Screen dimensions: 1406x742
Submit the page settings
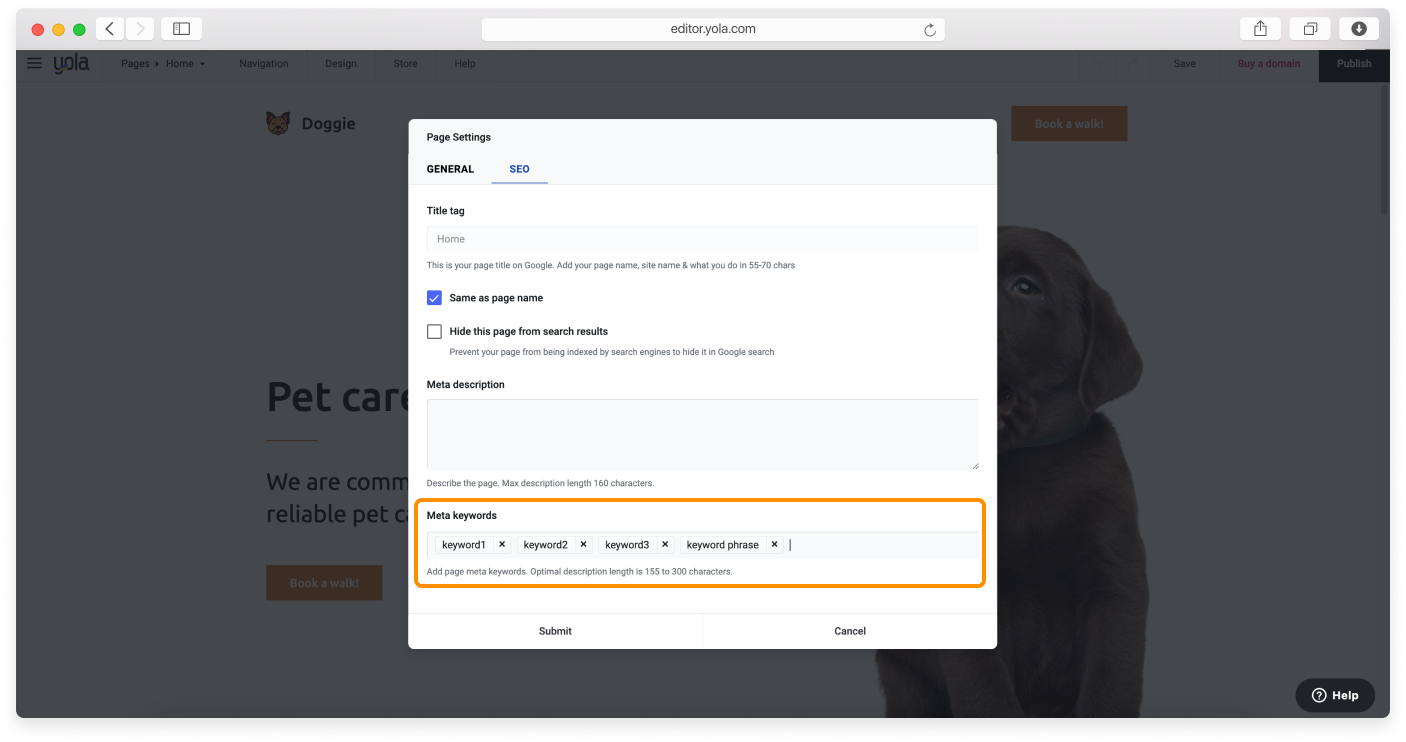pyautogui.click(x=554, y=631)
